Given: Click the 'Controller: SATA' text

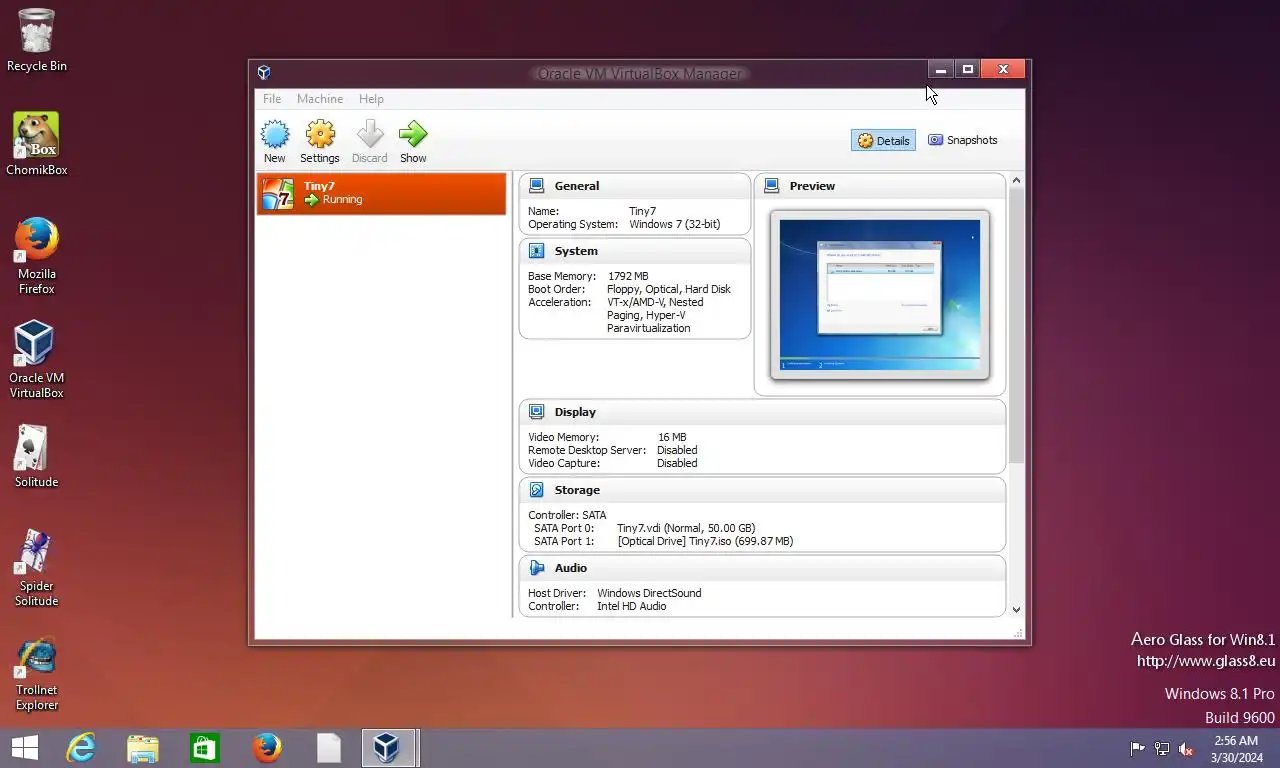Looking at the screenshot, I should point(567,515).
